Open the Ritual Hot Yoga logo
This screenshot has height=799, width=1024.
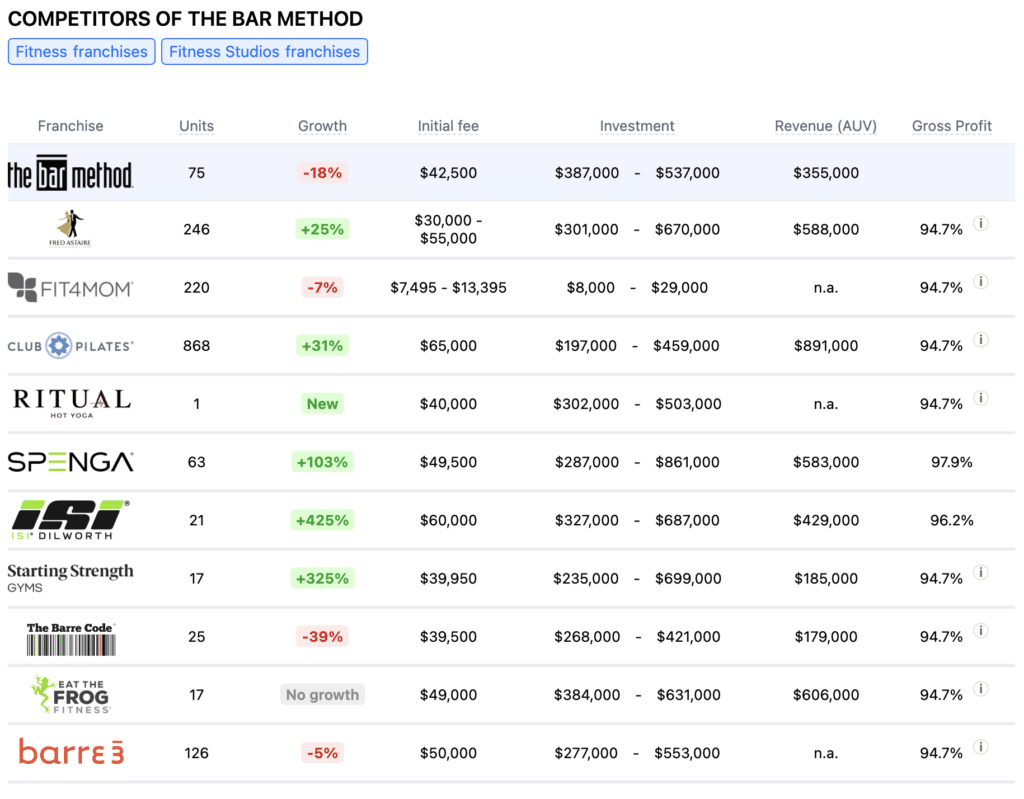pyautogui.click(x=72, y=403)
